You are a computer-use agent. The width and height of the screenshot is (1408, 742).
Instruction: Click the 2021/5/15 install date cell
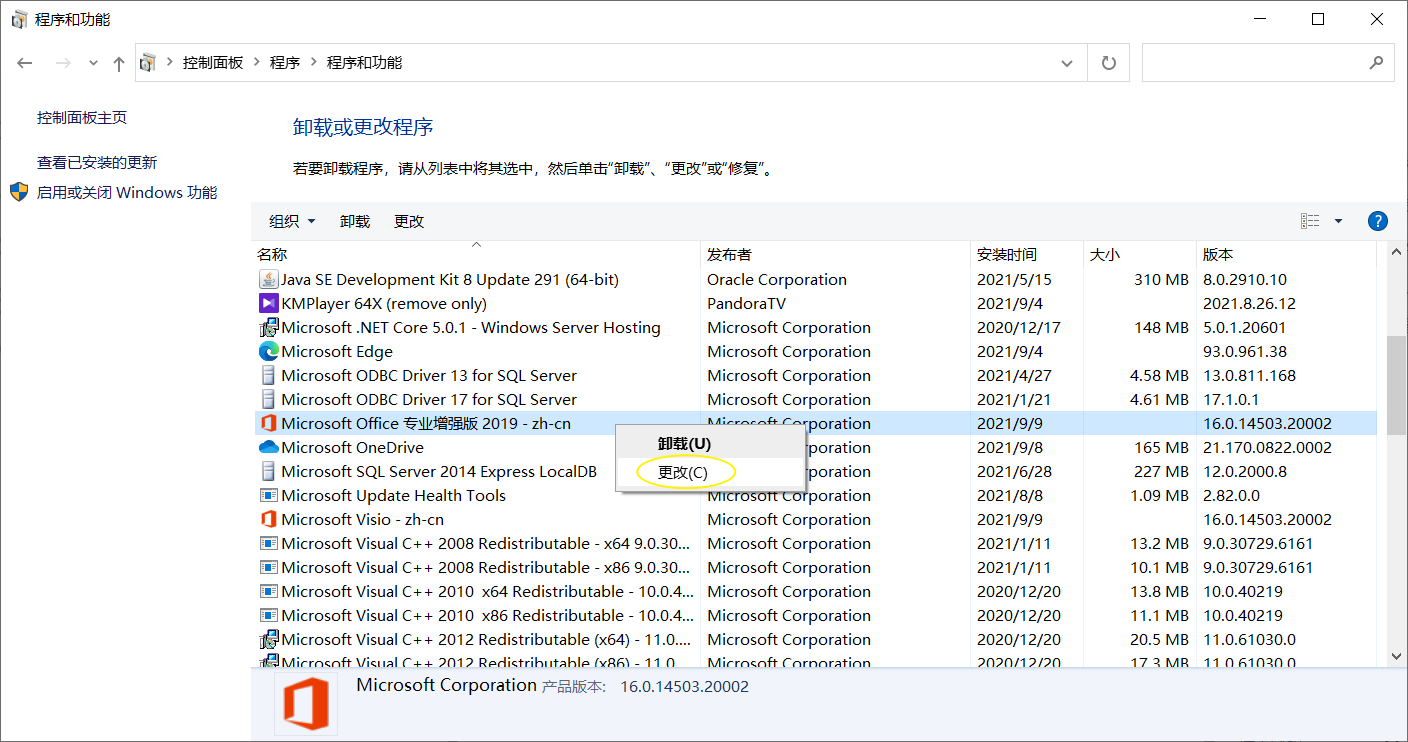click(1014, 280)
